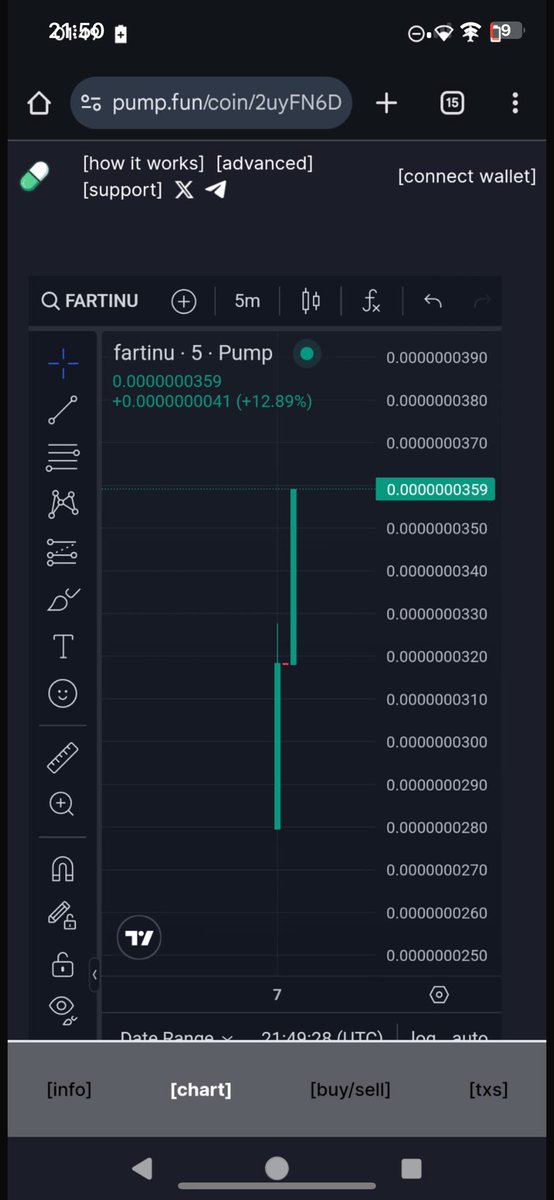Open the tab switcher showing 15
The width and height of the screenshot is (554, 1200).
452,103
